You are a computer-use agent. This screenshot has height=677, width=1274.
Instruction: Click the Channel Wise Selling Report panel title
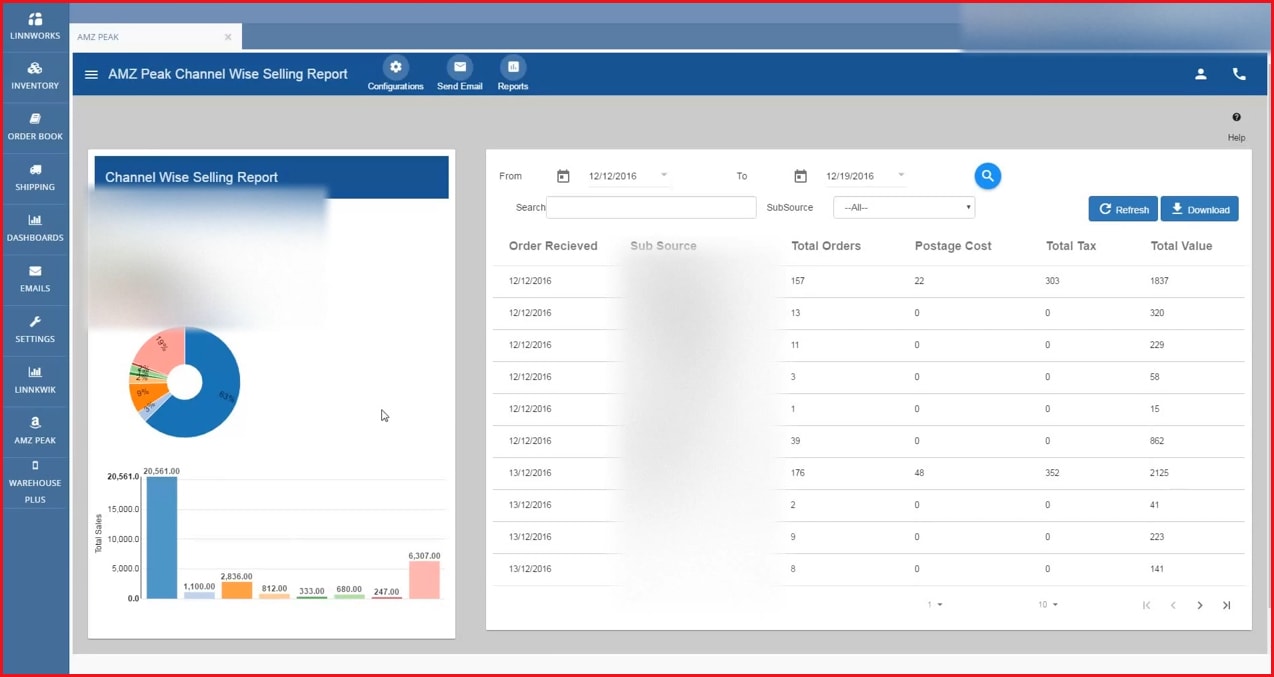pyautogui.click(x=192, y=177)
